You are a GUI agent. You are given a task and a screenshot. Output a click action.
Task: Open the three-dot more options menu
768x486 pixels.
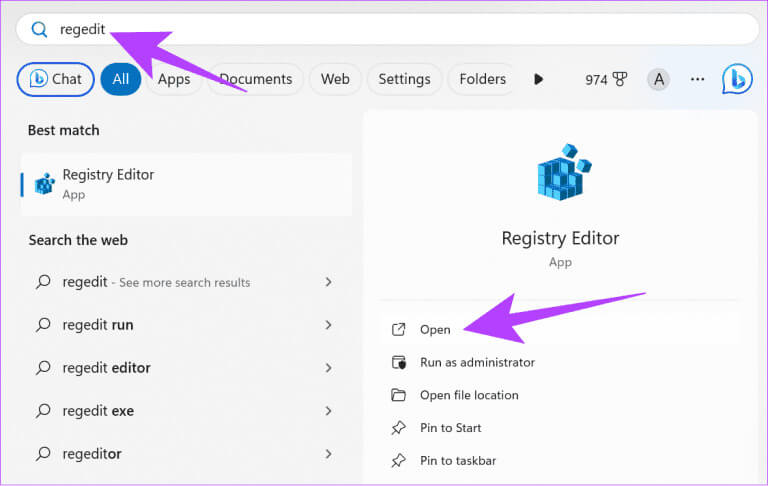coord(698,79)
